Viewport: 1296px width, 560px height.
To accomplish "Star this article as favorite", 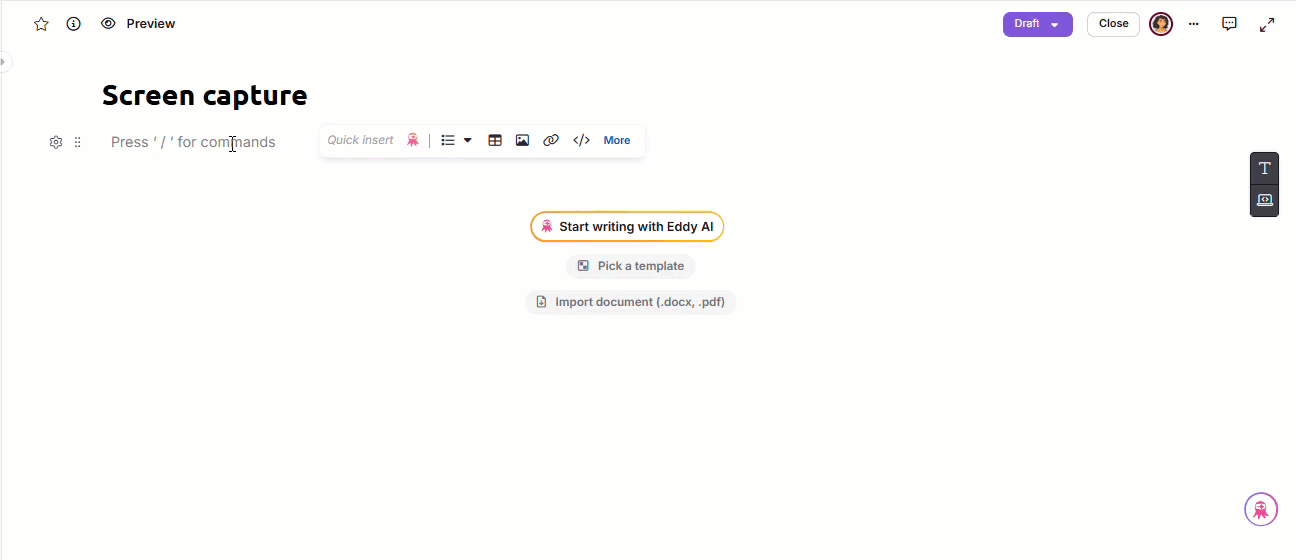I will (x=41, y=24).
